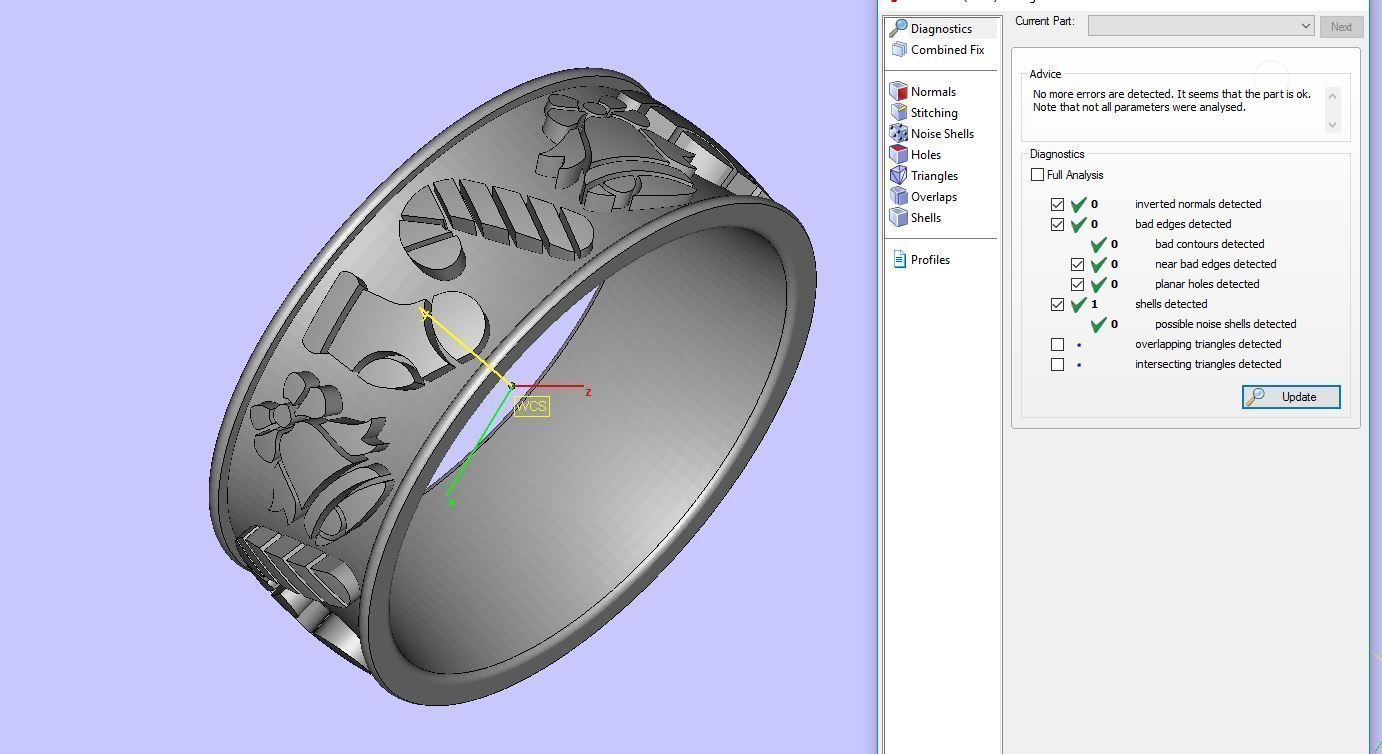Enable overlapping triangles detected check
Image resolution: width=1382 pixels, height=754 pixels.
[x=1057, y=344]
